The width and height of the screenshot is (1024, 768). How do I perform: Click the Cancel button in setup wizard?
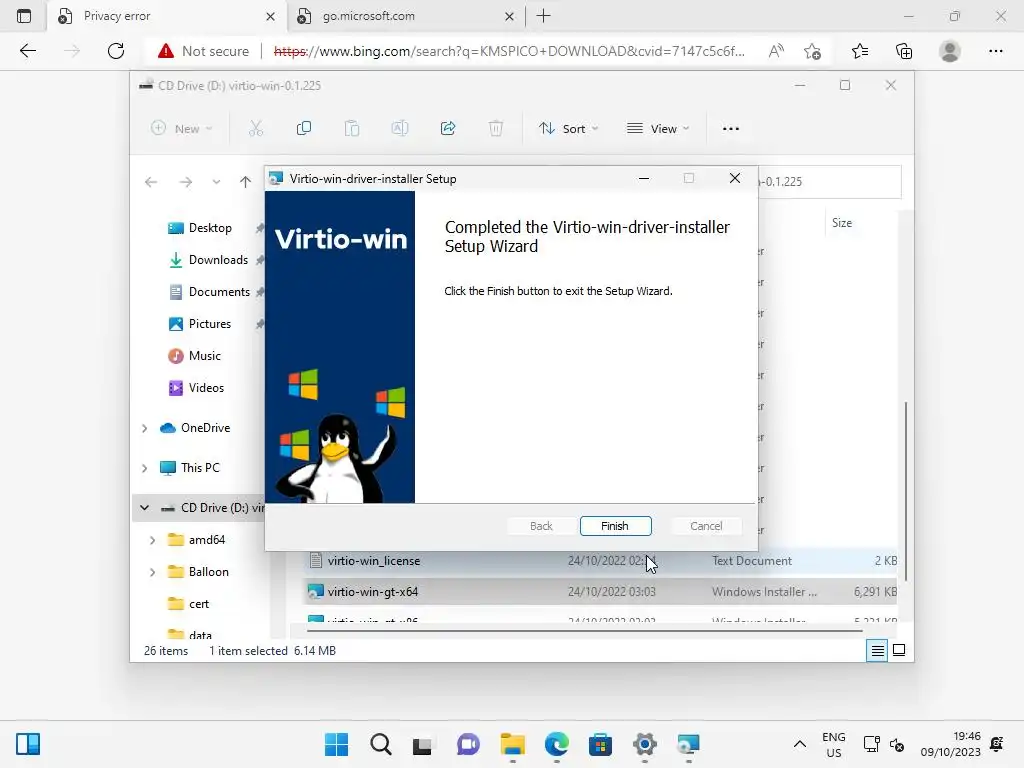706,526
